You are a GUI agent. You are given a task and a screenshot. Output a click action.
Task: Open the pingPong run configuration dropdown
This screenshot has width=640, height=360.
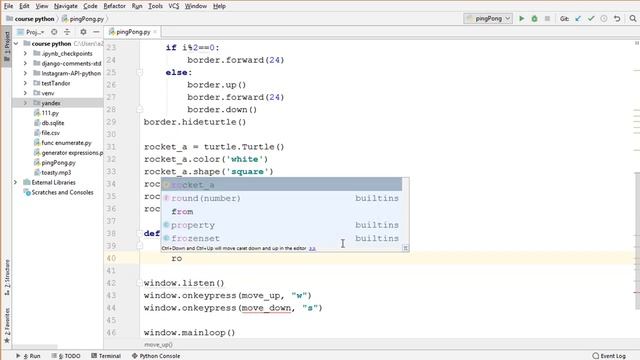coord(488,18)
